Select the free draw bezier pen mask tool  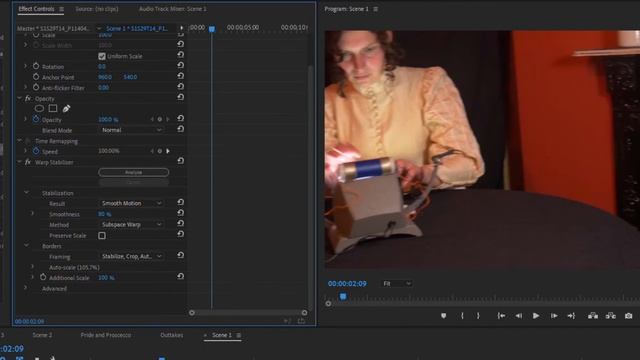point(66,109)
